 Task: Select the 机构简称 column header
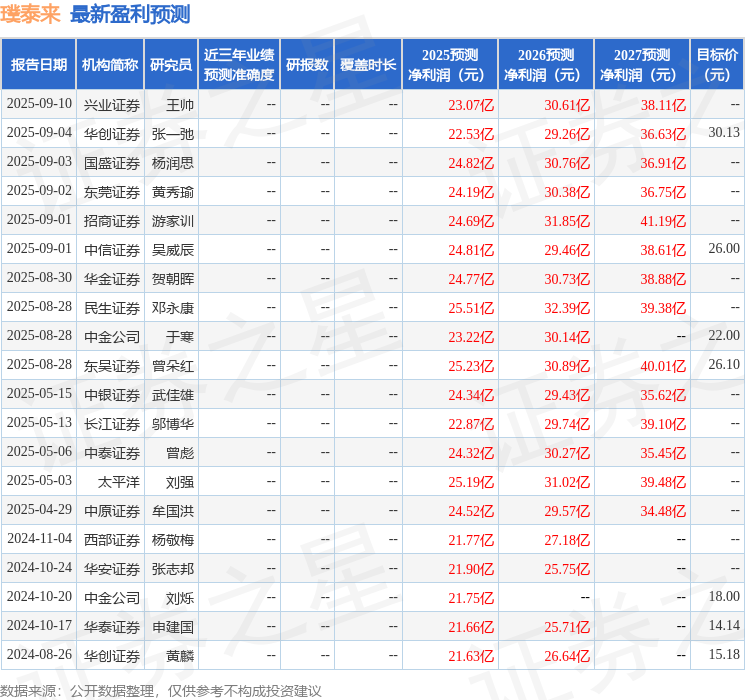coord(110,65)
